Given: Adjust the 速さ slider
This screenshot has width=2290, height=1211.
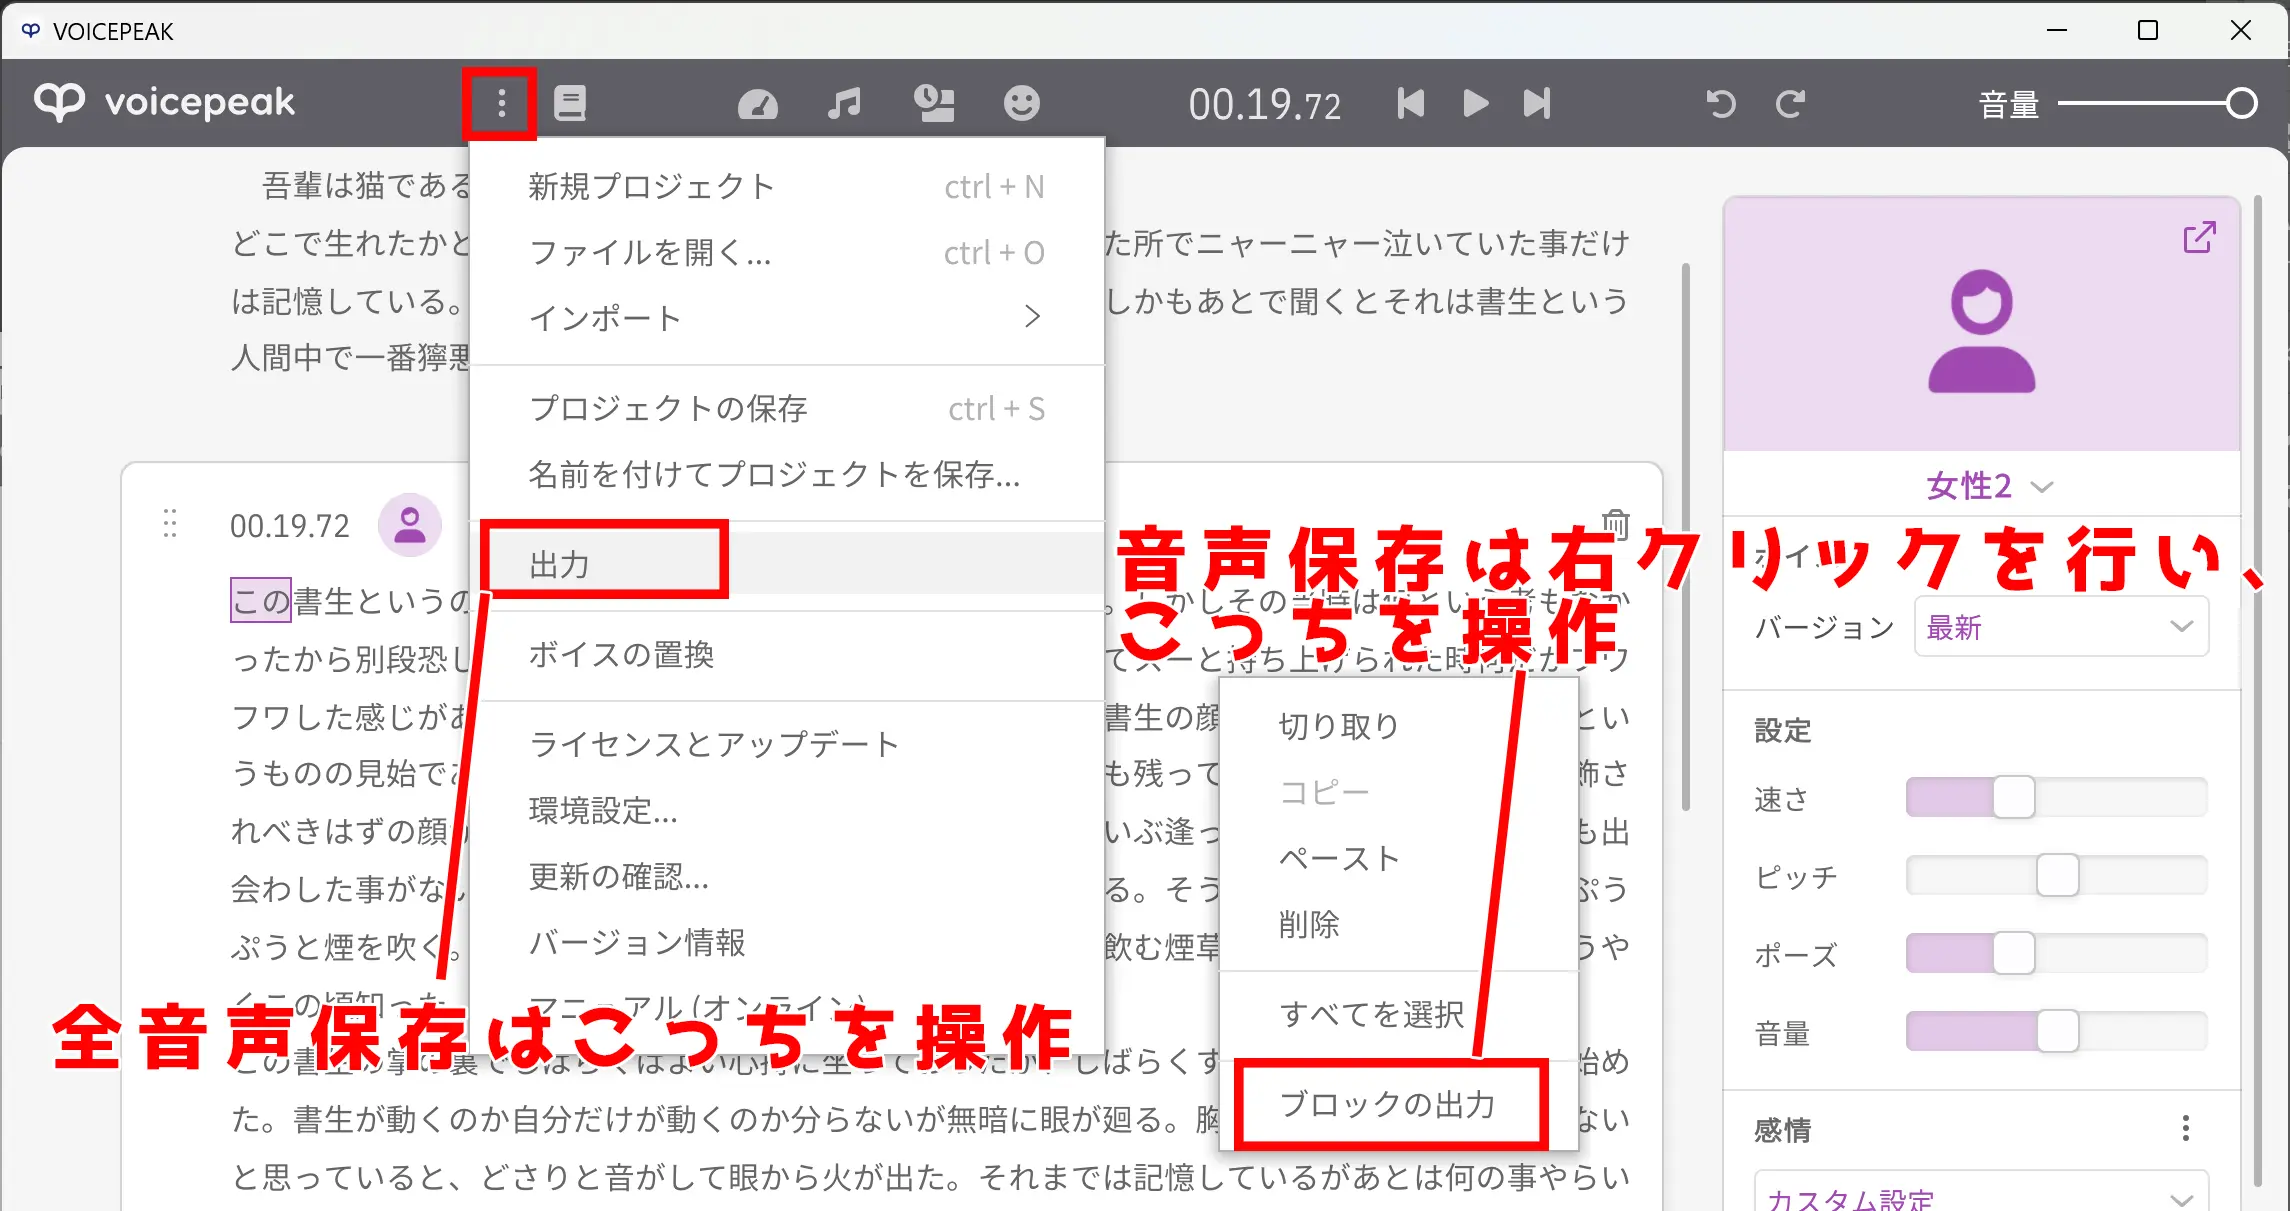Looking at the screenshot, I should click(2057, 798).
